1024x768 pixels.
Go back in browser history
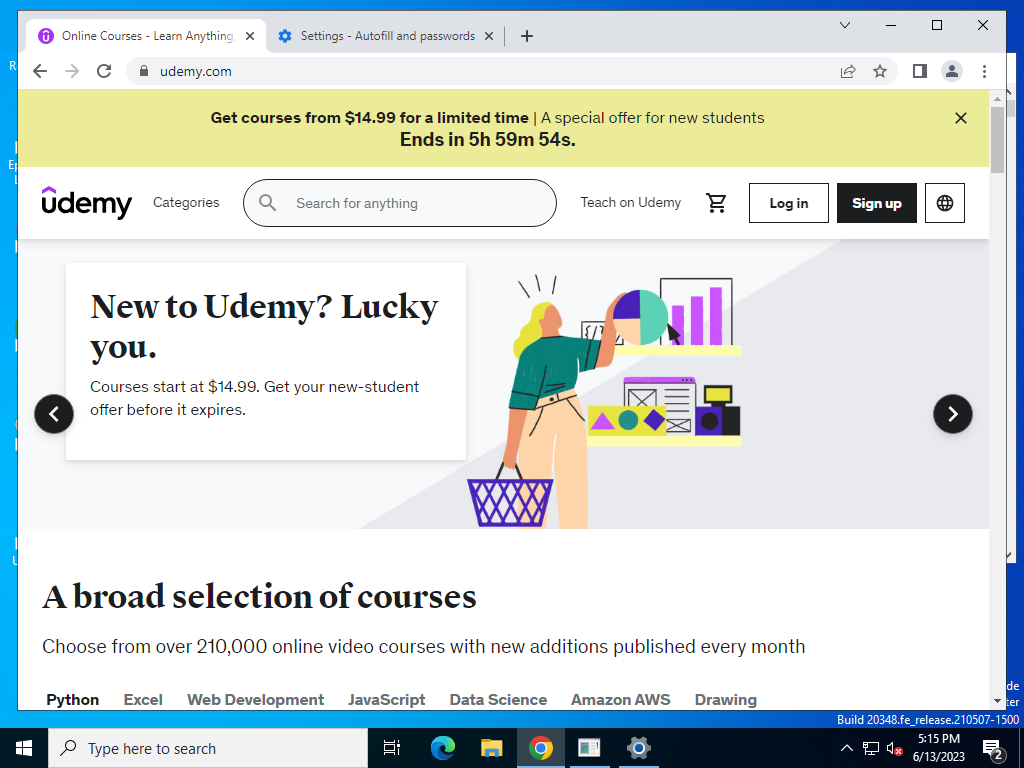[x=40, y=71]
